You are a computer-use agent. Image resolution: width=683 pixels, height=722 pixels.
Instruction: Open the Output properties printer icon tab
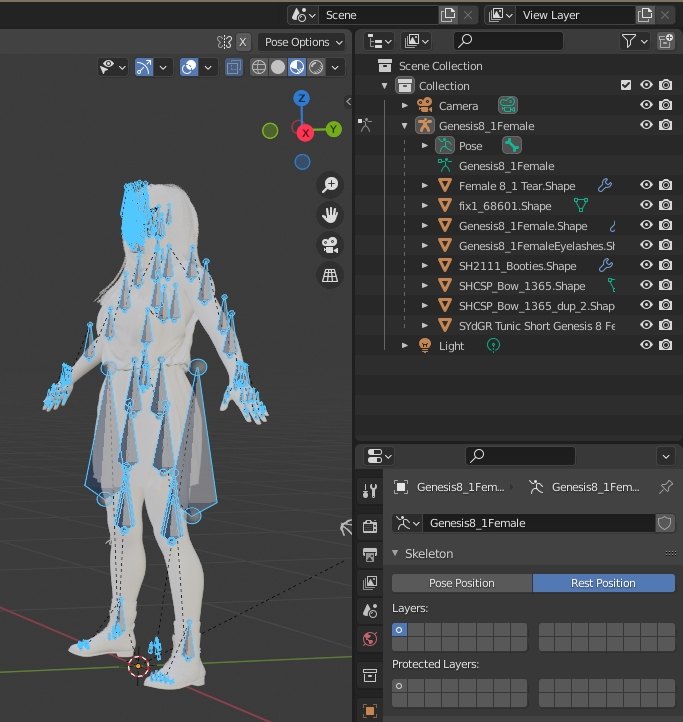[370, 555]
